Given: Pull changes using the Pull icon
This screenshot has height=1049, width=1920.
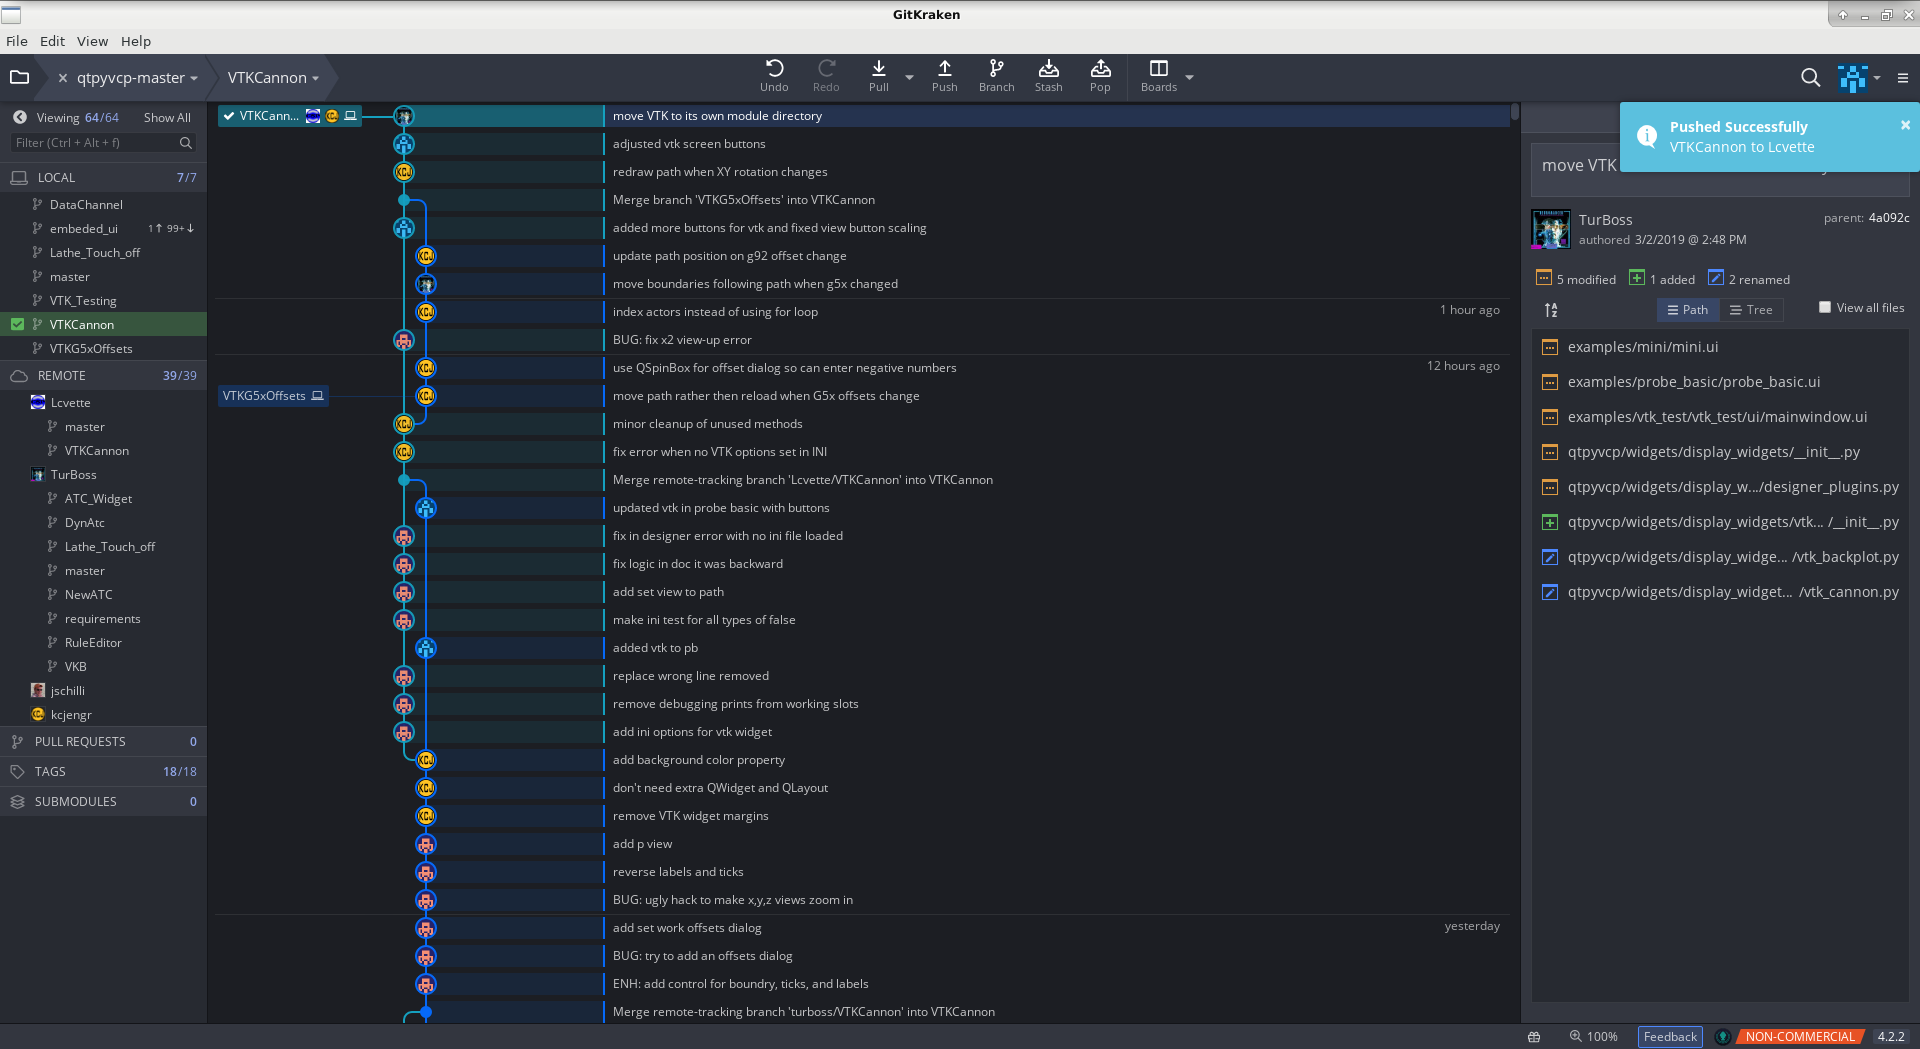Looking at the screenshot, I should point(878,75).
